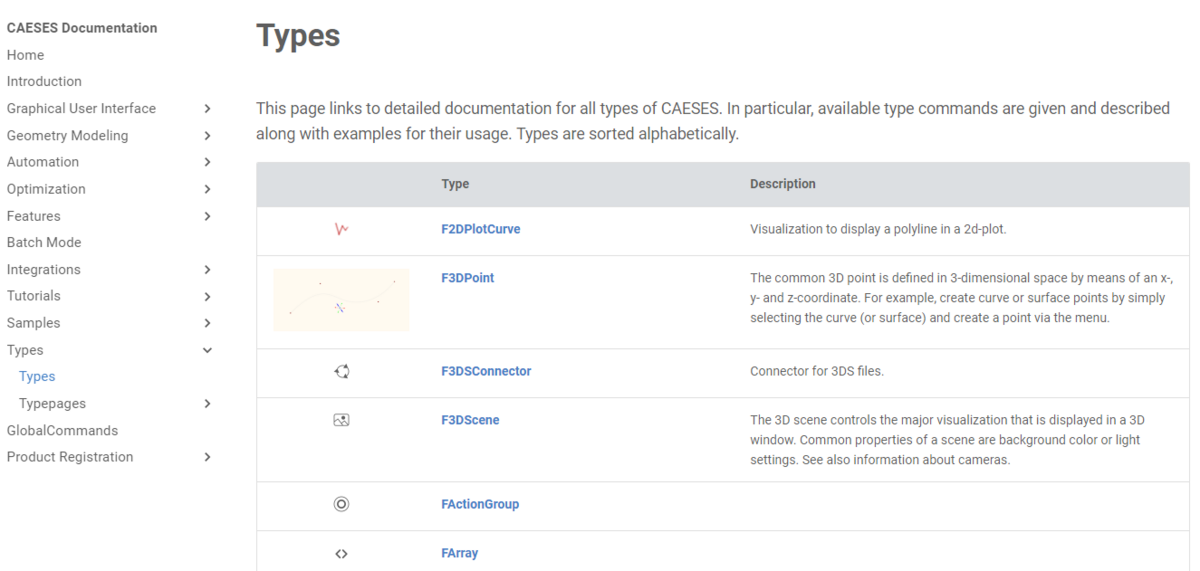The width and height of the screenshot is (1200, 571).
Task: Click the F3DSConnector icon in table
Action: click(x=341, y=371)
